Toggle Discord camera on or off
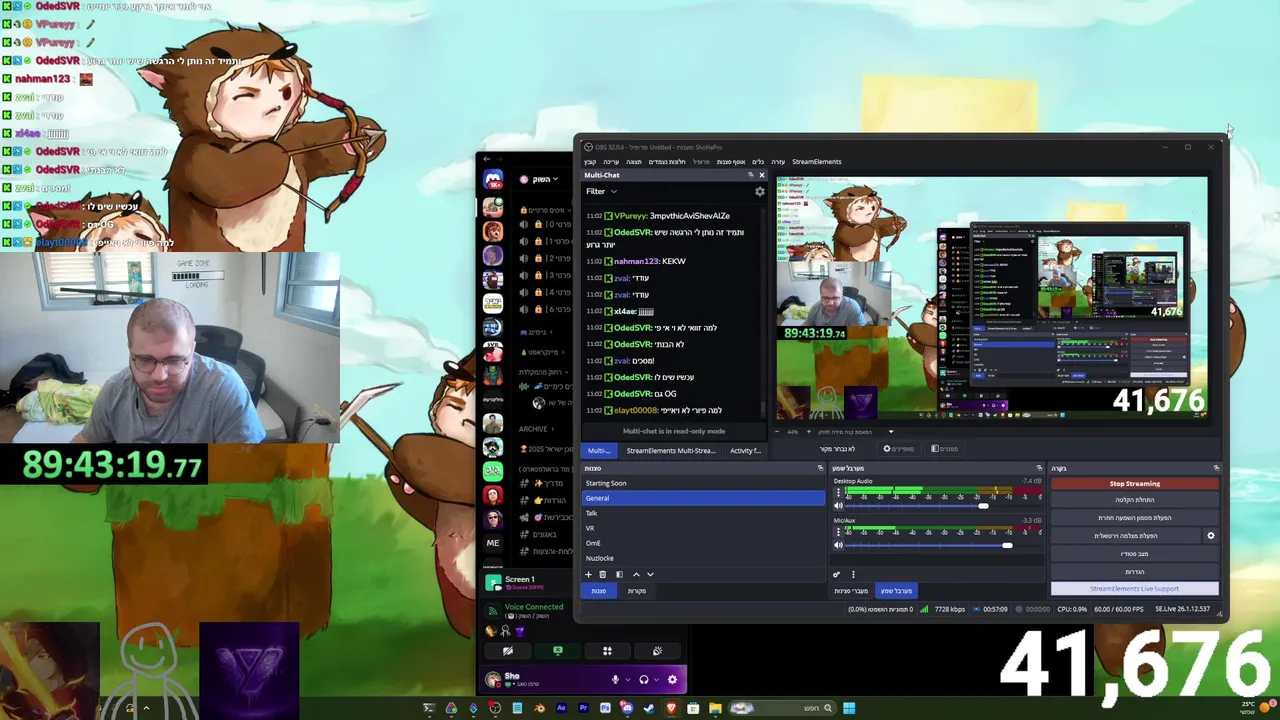The width and height of the screenshot is (1280, 720). [x=508, y=651]
